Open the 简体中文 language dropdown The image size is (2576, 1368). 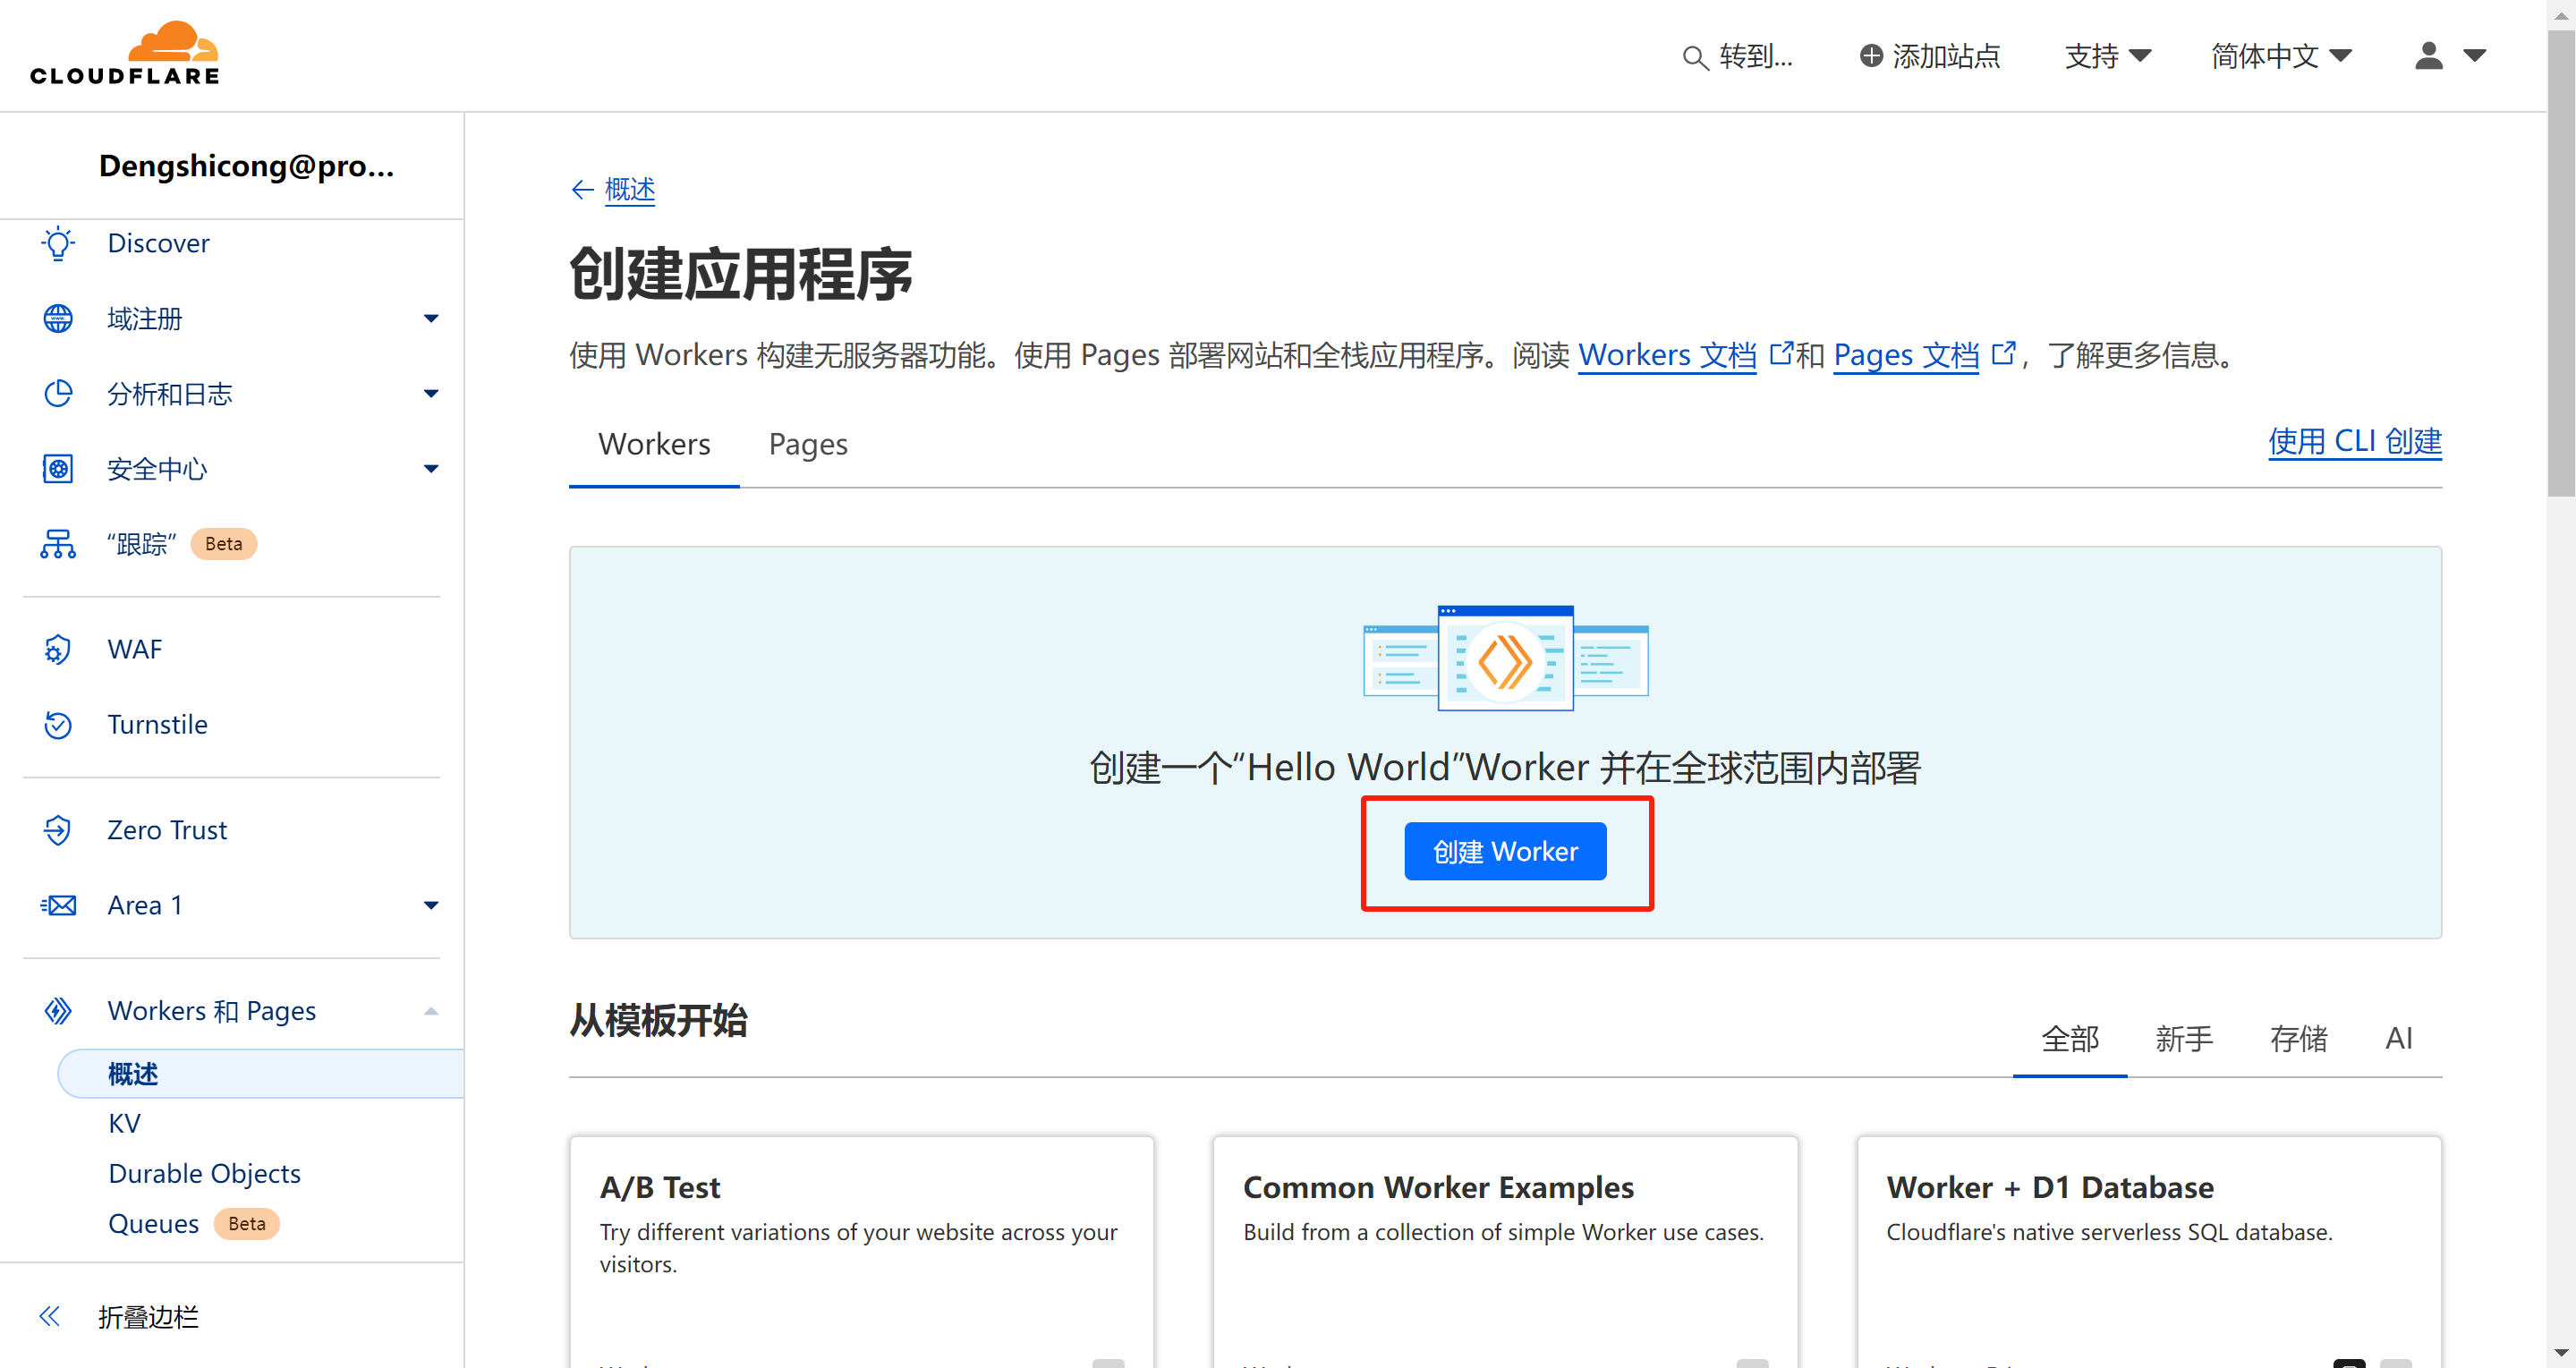pos(2280,56)
